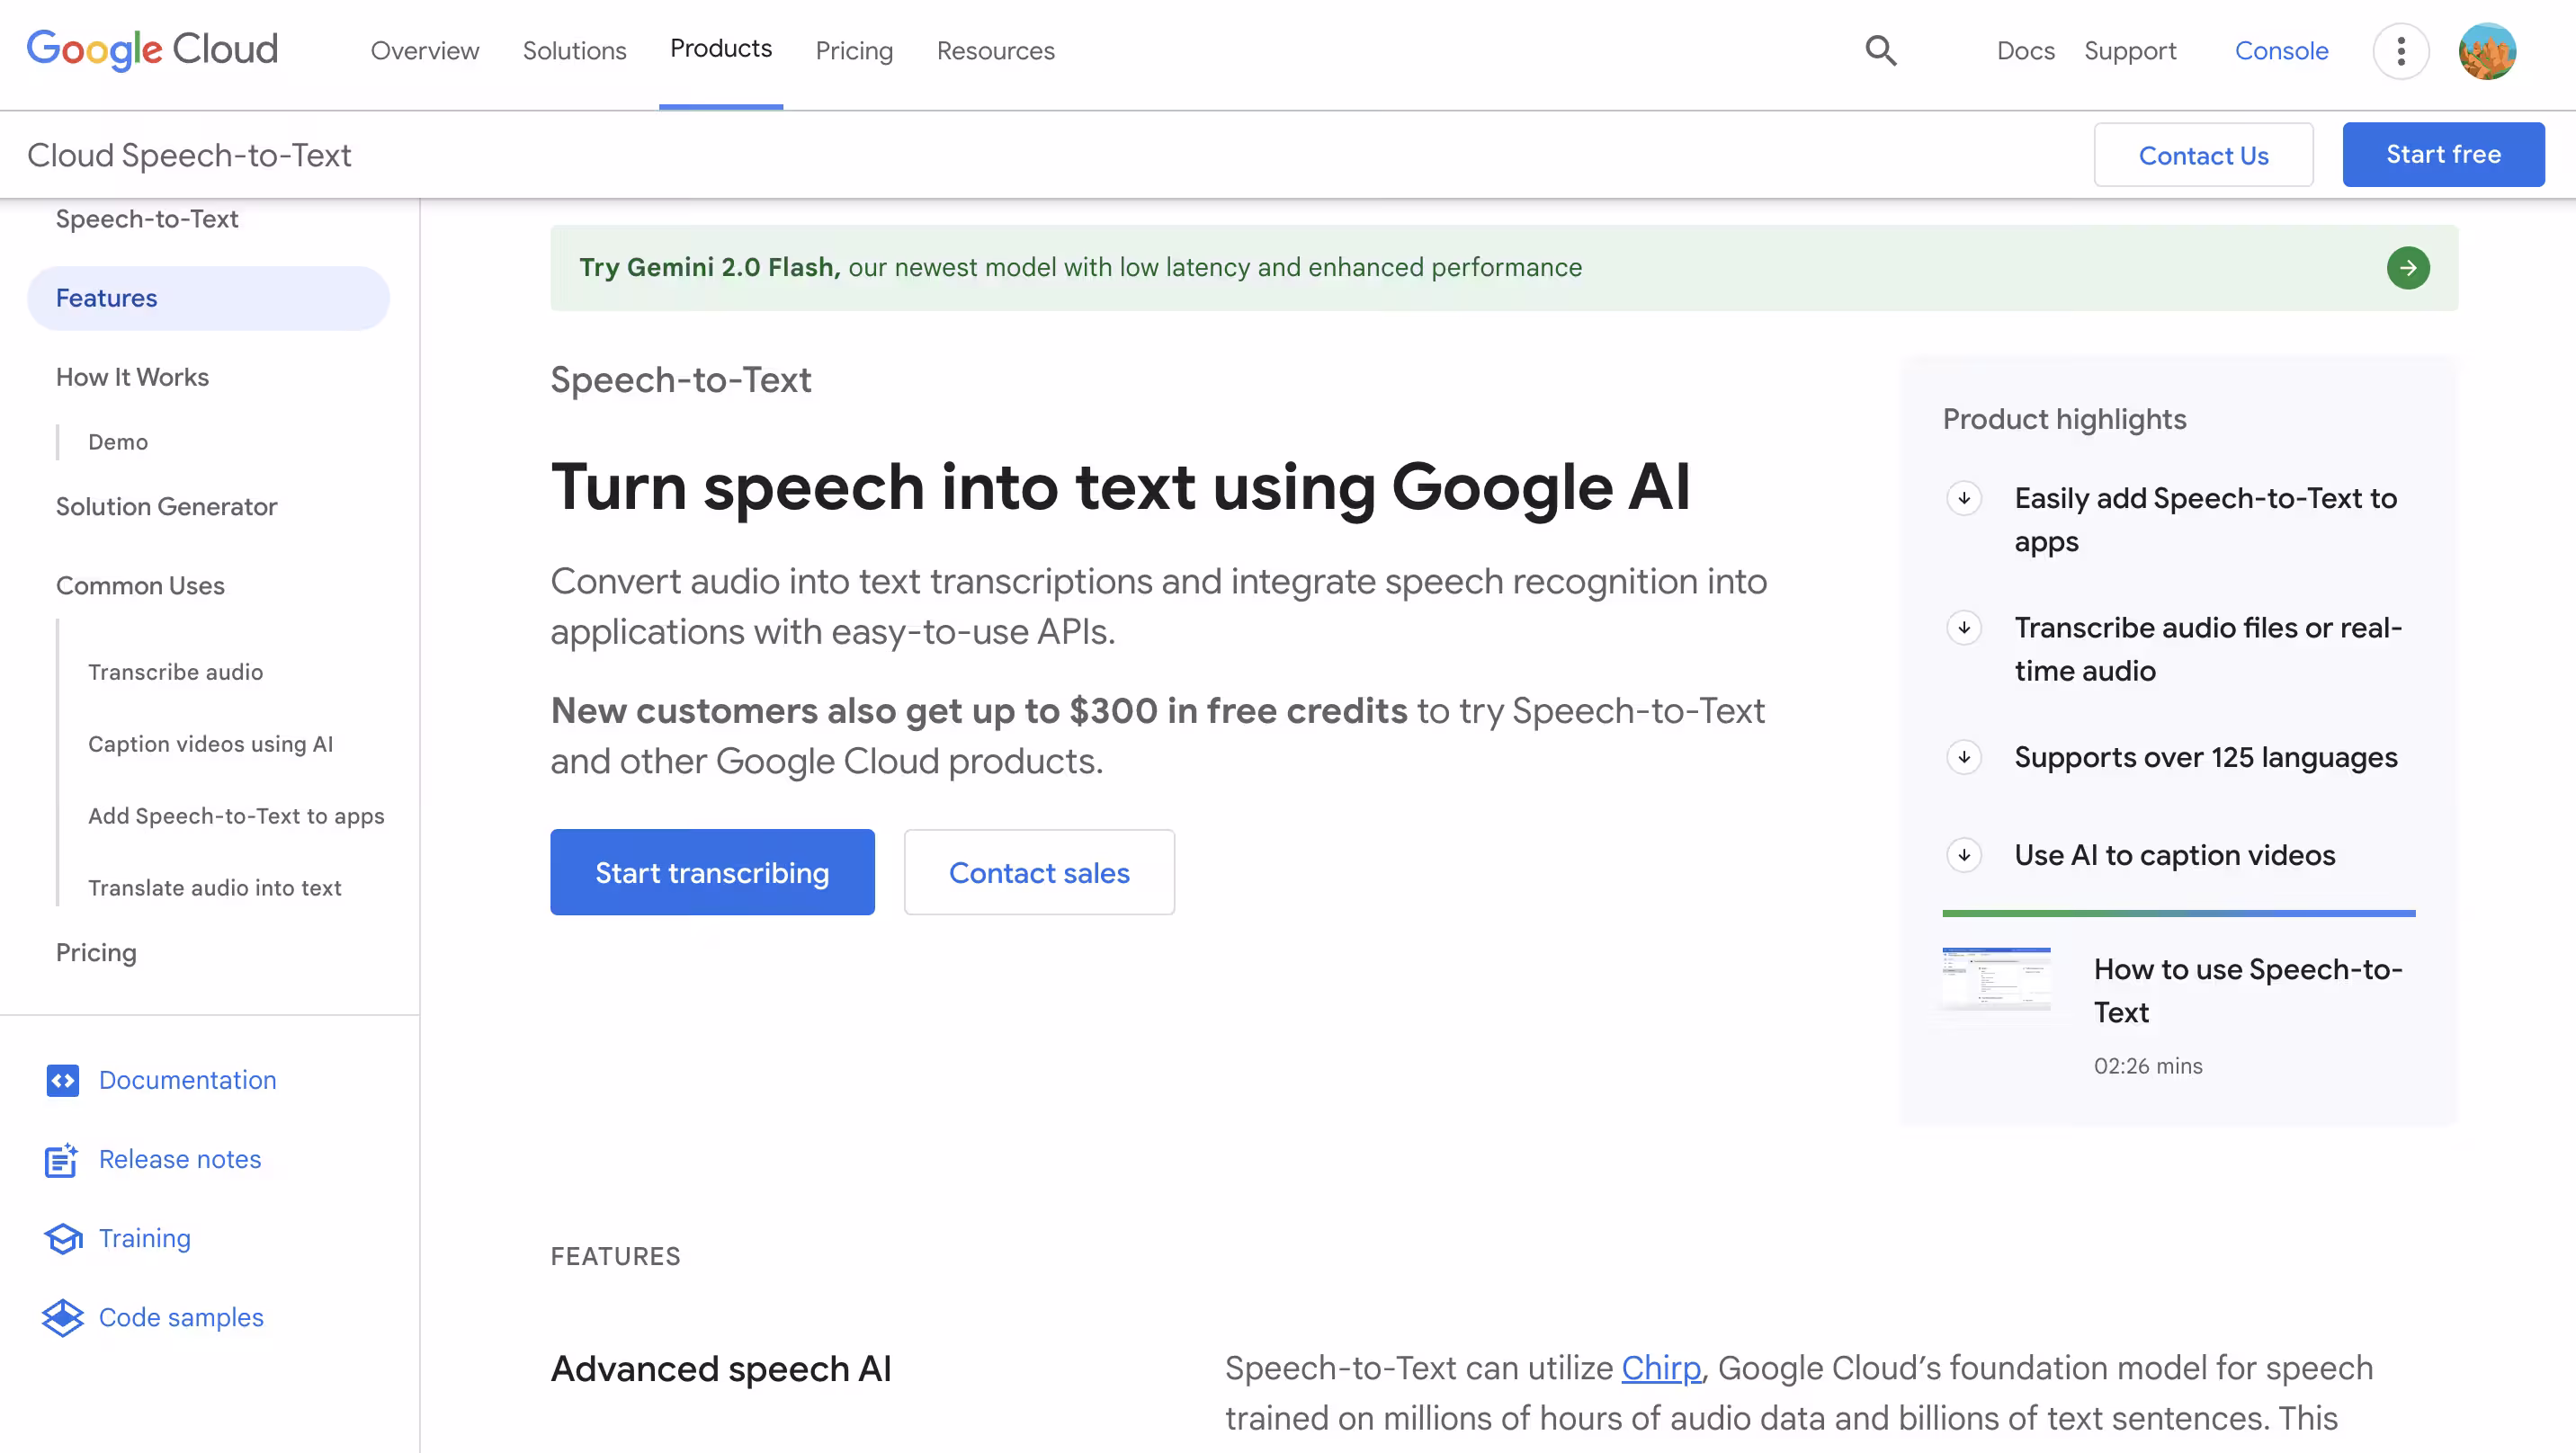Viewport: 2576px width, 1453px height.
Task: Play the 'How to use Speech-to-Text' video thumbnail
Action: pos(1996,978)
